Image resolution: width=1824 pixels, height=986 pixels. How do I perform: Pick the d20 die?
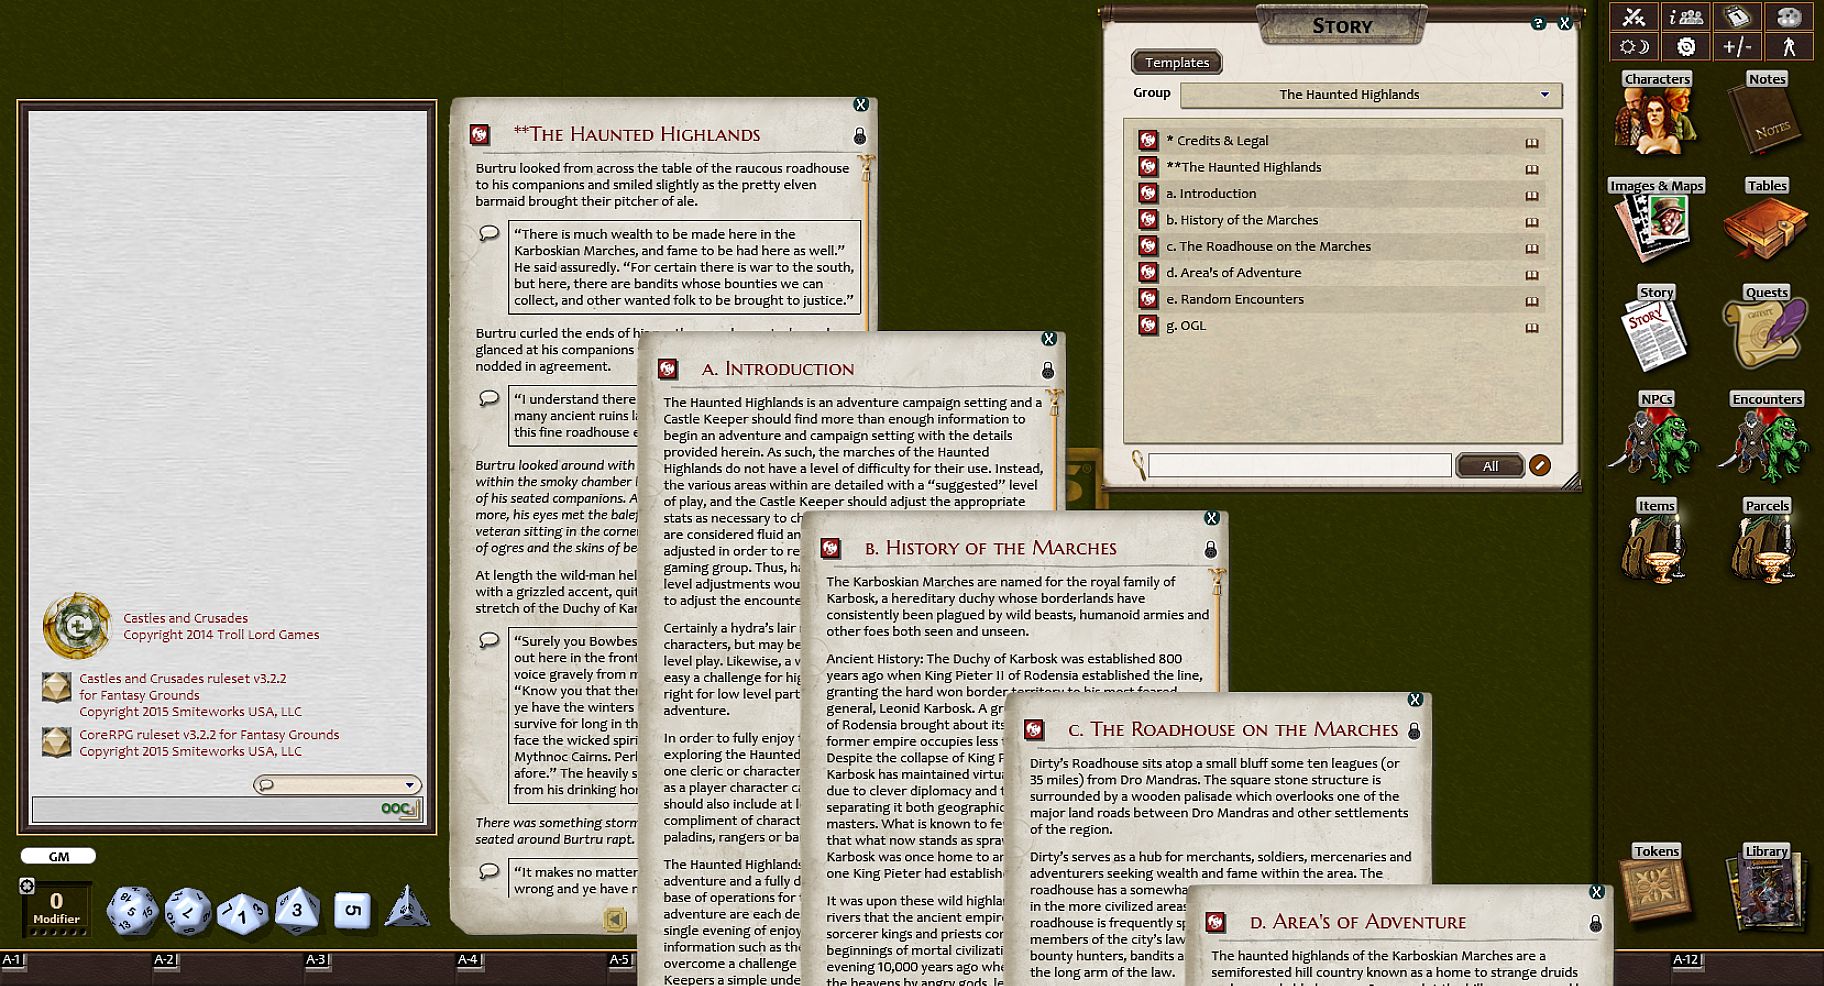[132, 909]
